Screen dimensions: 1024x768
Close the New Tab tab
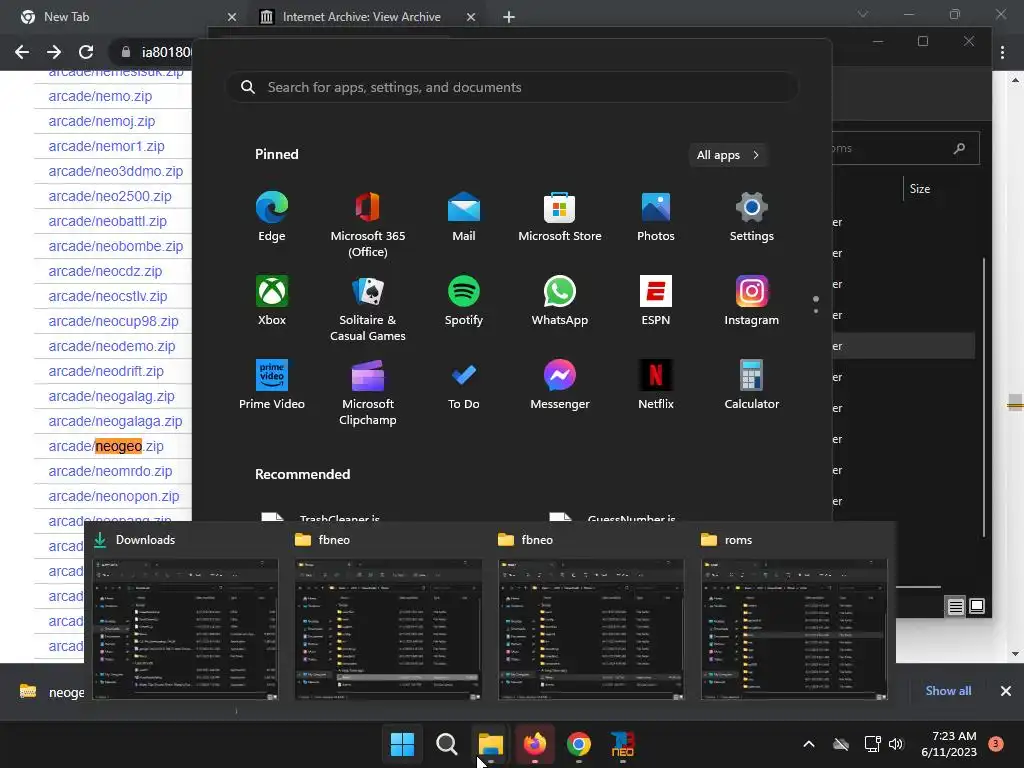(232, 17)
